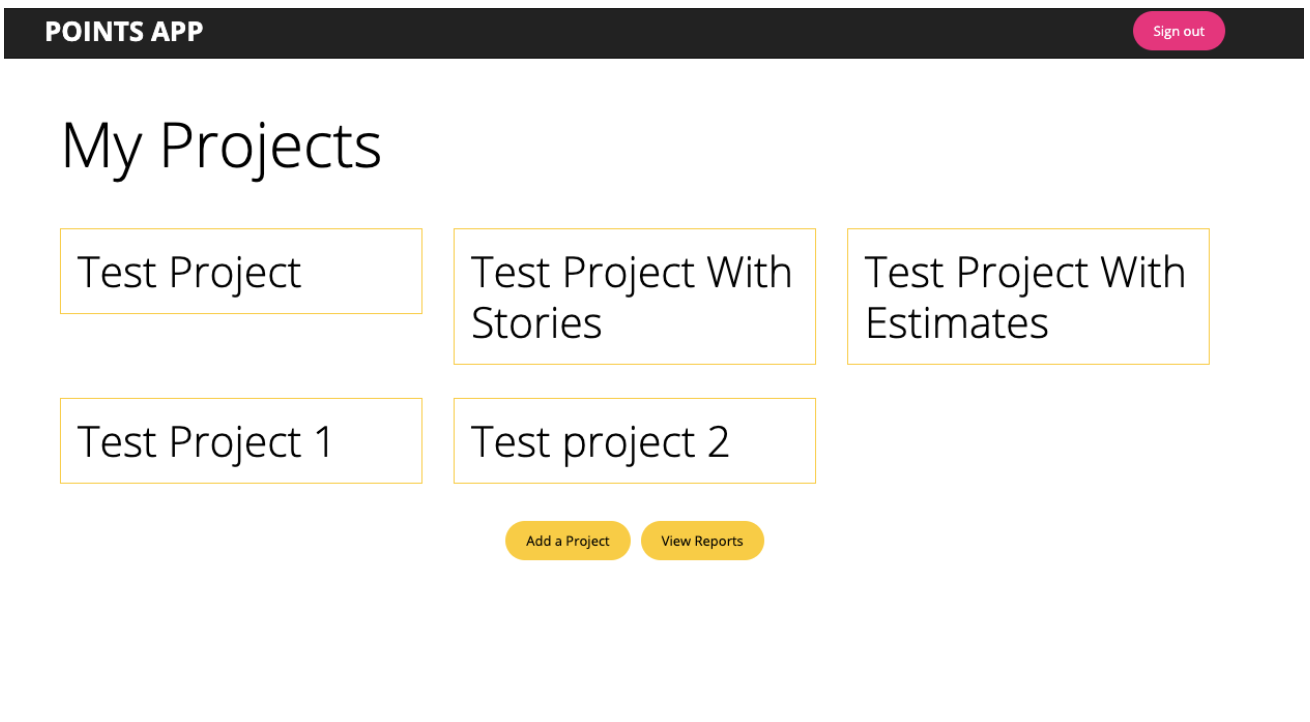The image size is (1310, 722).
Task: Select the Test Project 1 card
Action: coord(240,441)
